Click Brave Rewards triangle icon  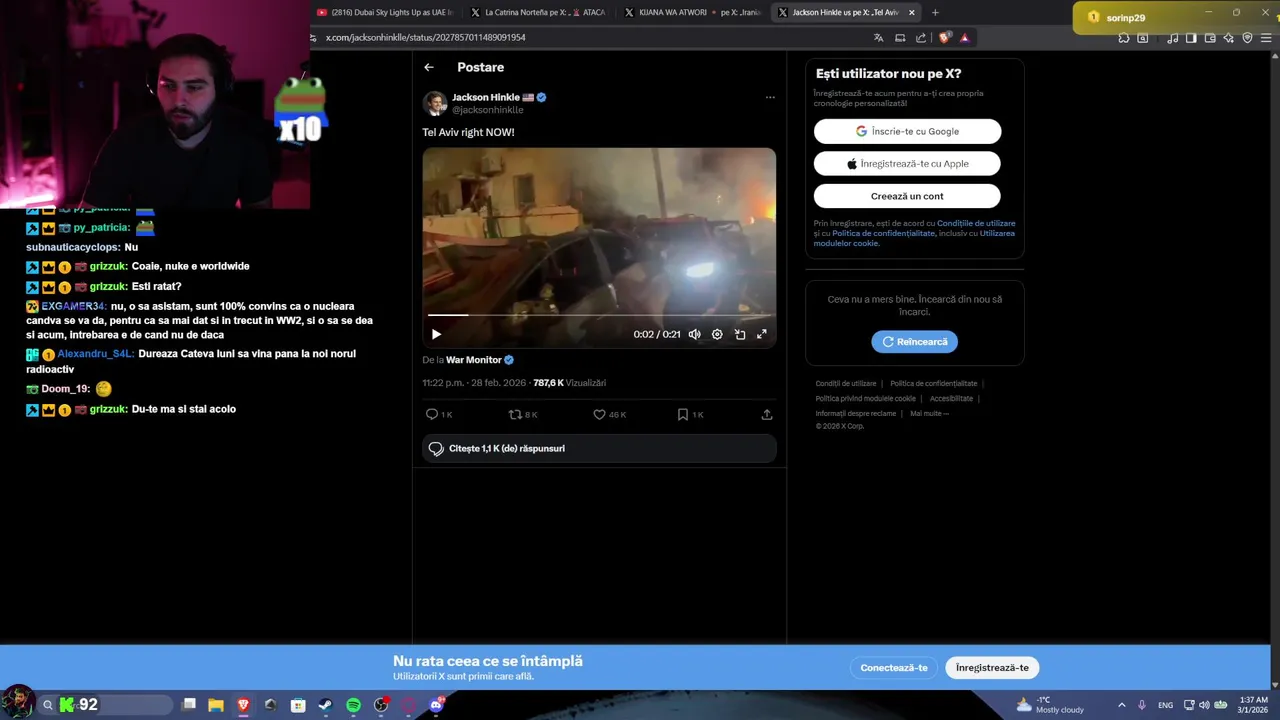pos(965,38)
